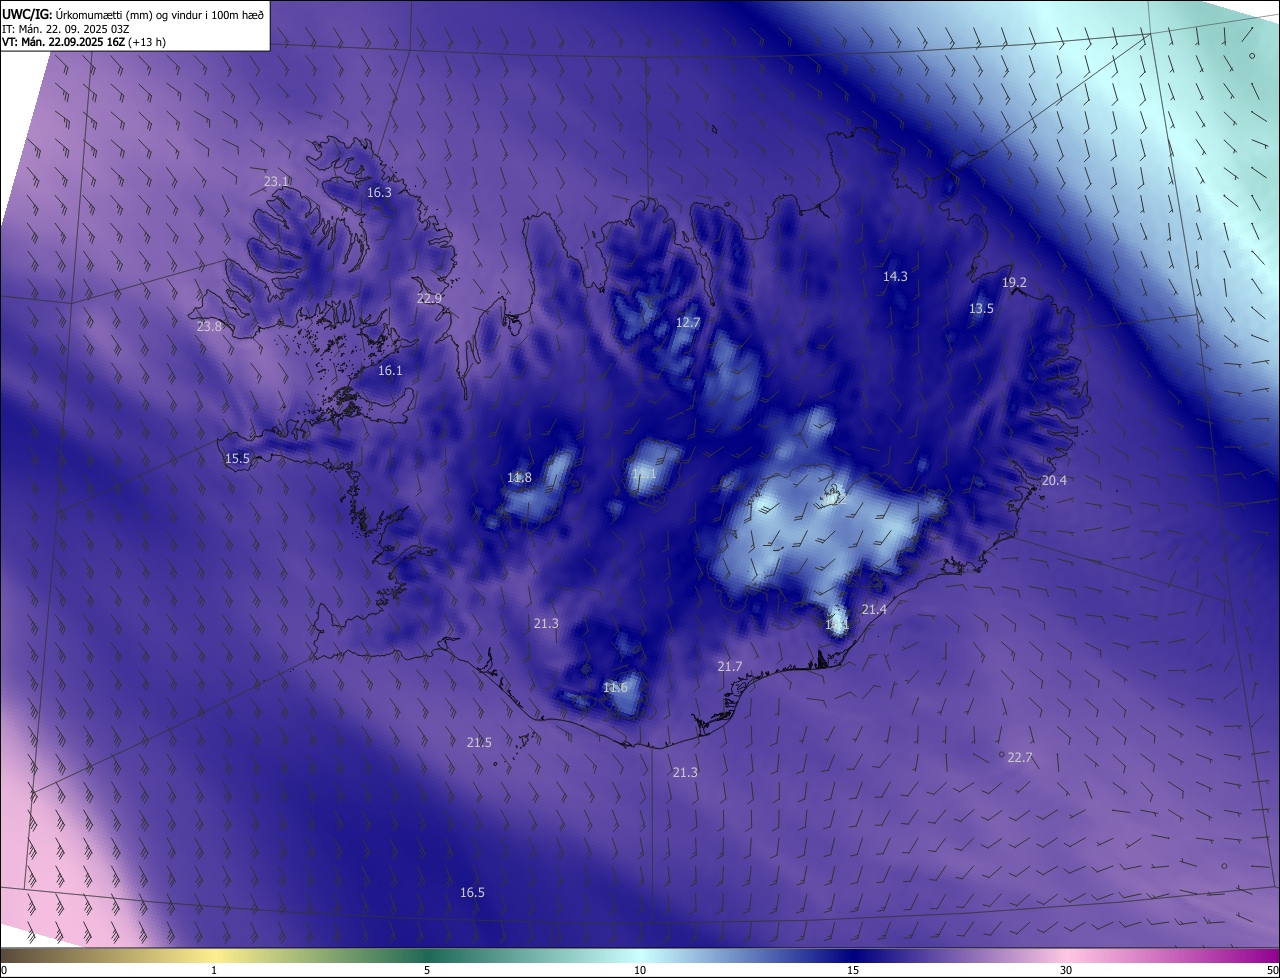The width and height of the screenshot is (1280, 978).
Task: Click the 11.6 value label
Action: tap(615, 688)
